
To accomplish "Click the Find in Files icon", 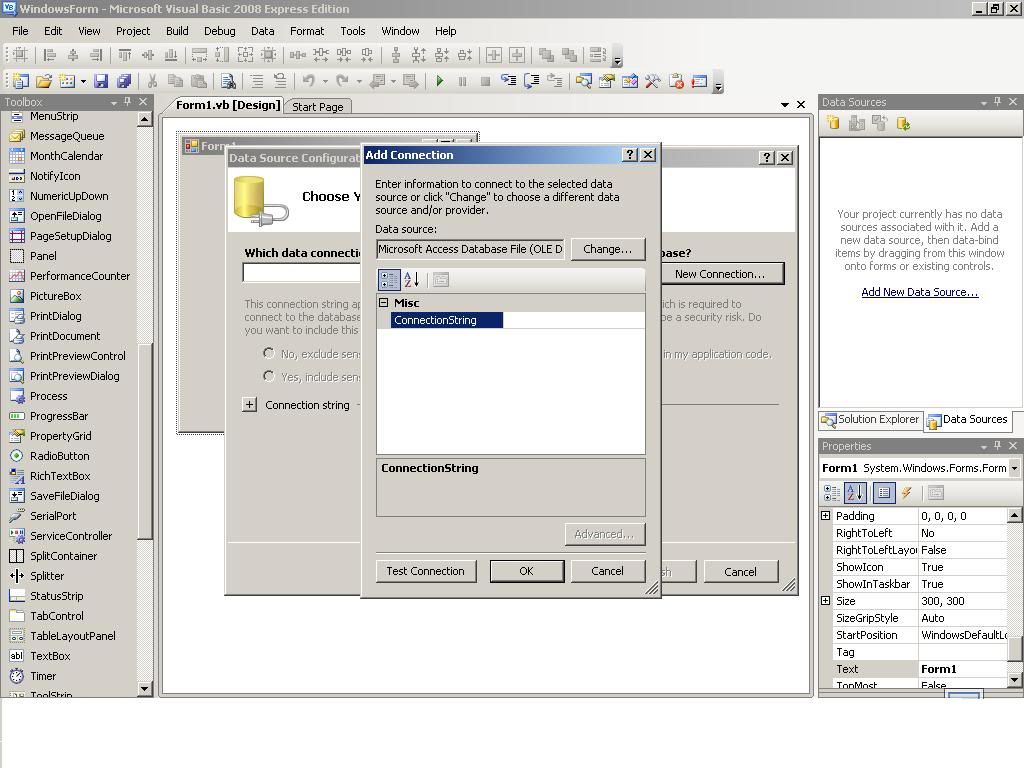I will [228, 81].
